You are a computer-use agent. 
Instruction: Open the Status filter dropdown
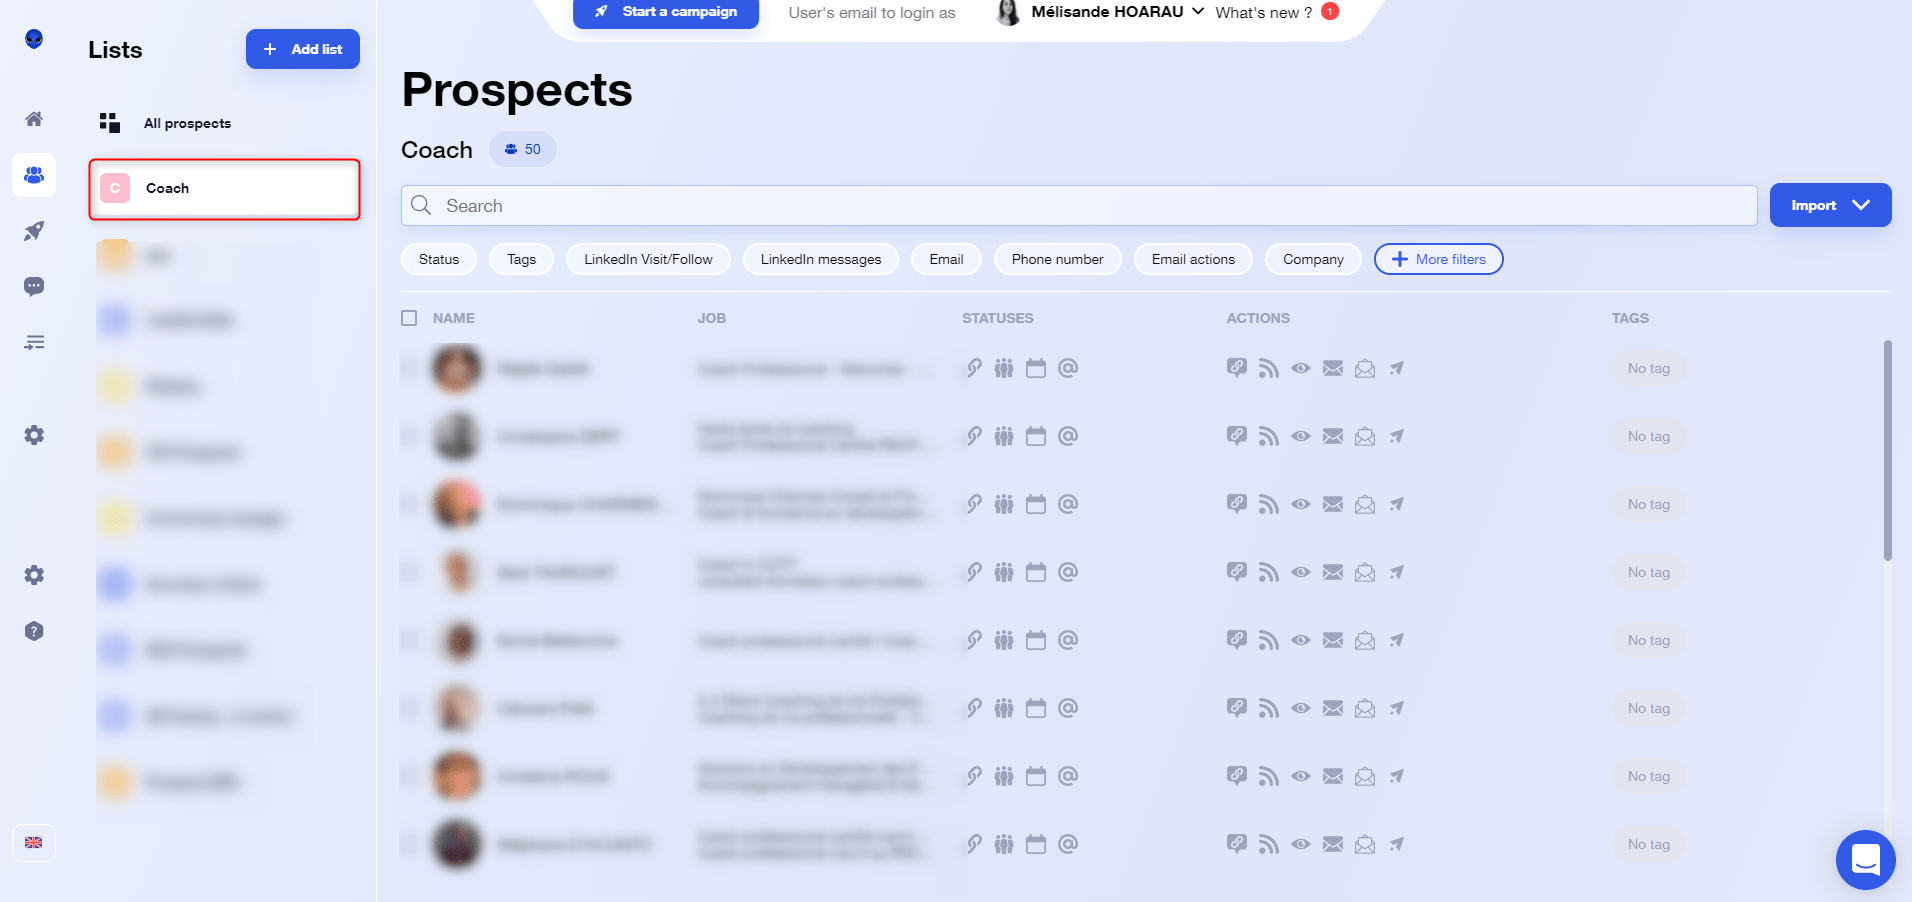[439, 259]
